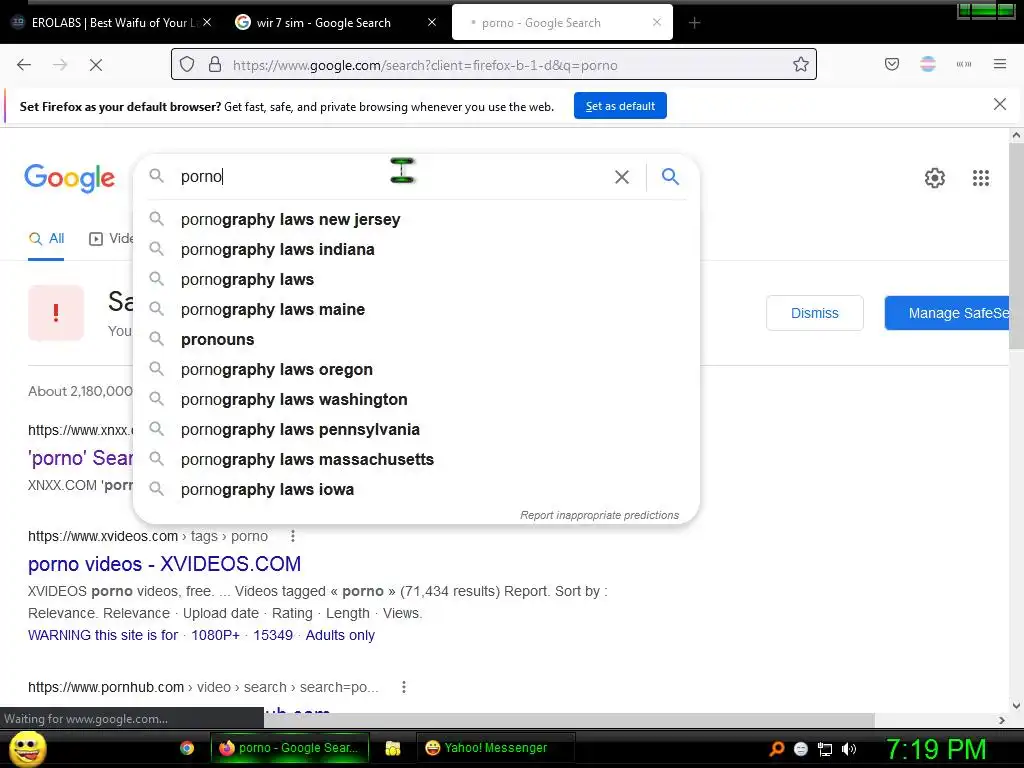
Task: Close the wir 7 sim tab
Action: pos(432,22)
